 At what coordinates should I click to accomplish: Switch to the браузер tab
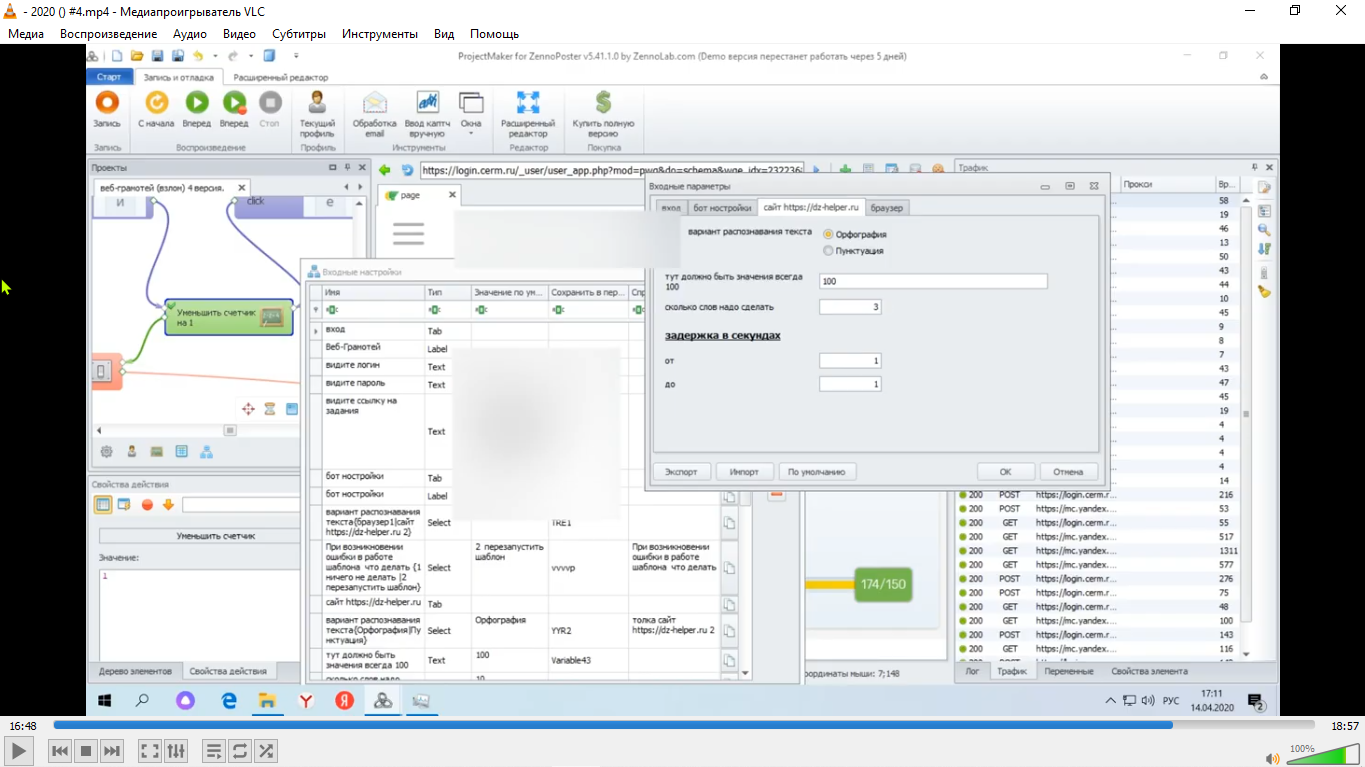click(886, 208)
